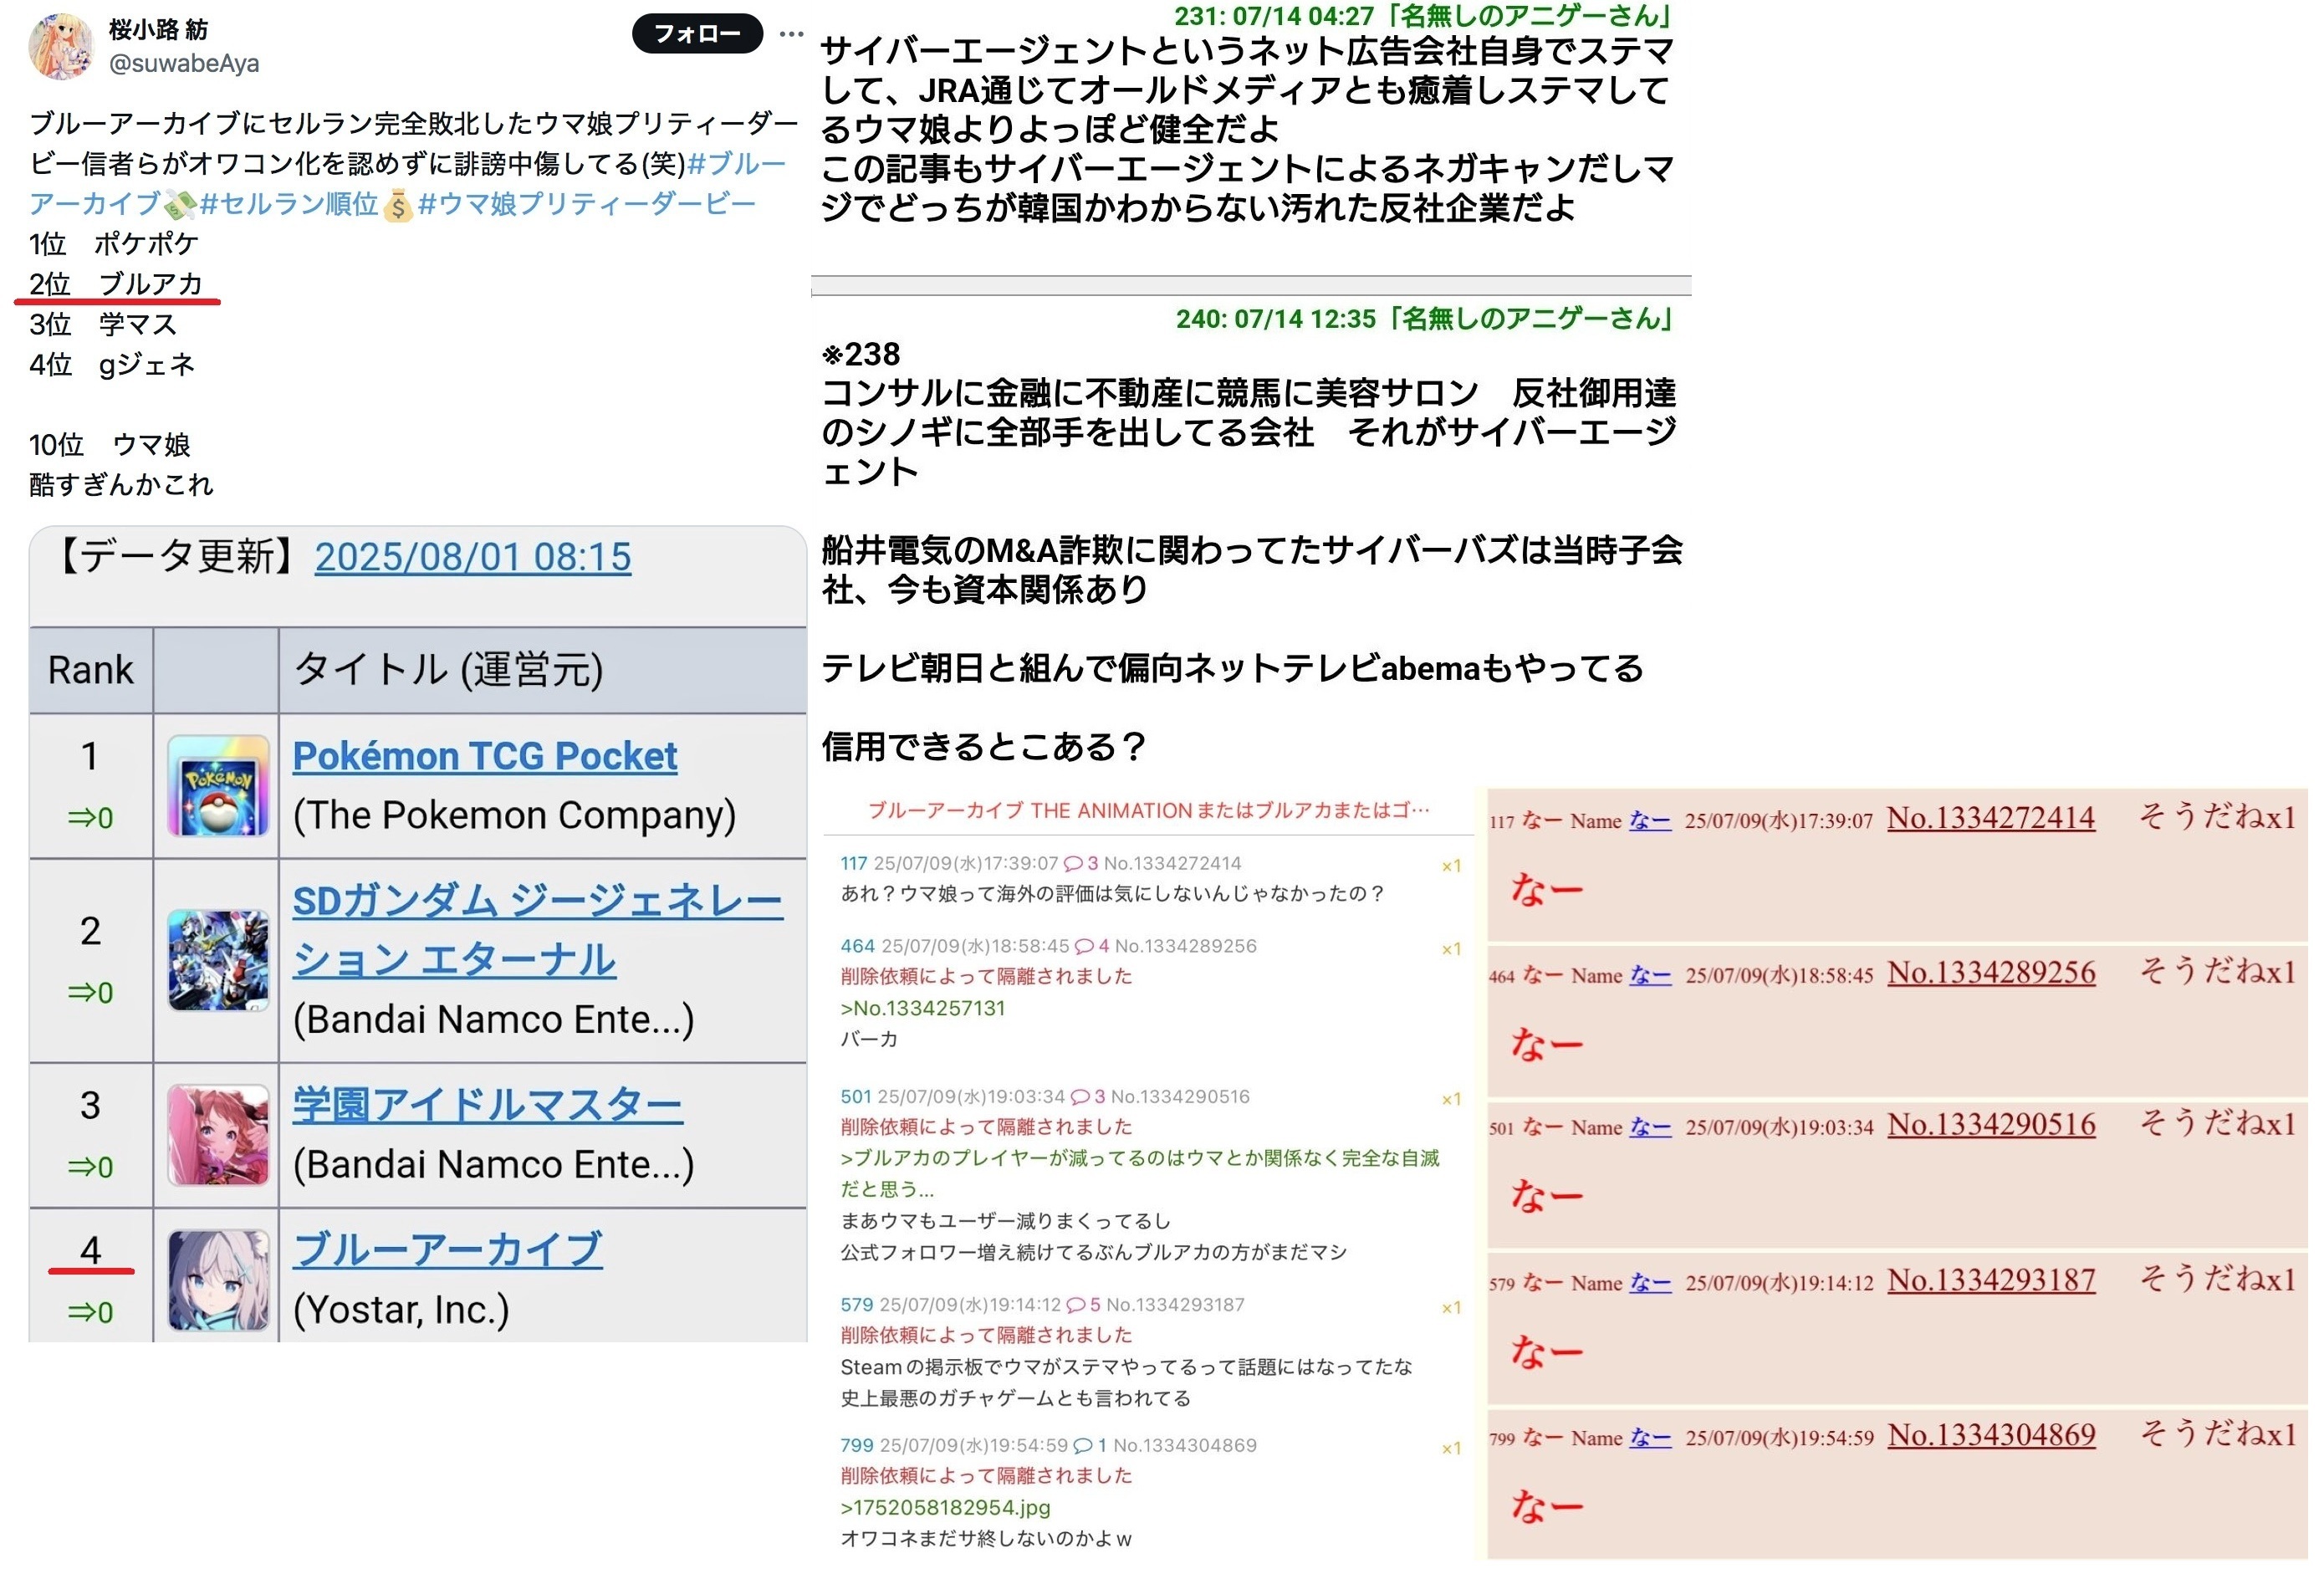Click the 学園アイドルマスター app icon
The image size is (2324, 1584).
[218, 1135]
